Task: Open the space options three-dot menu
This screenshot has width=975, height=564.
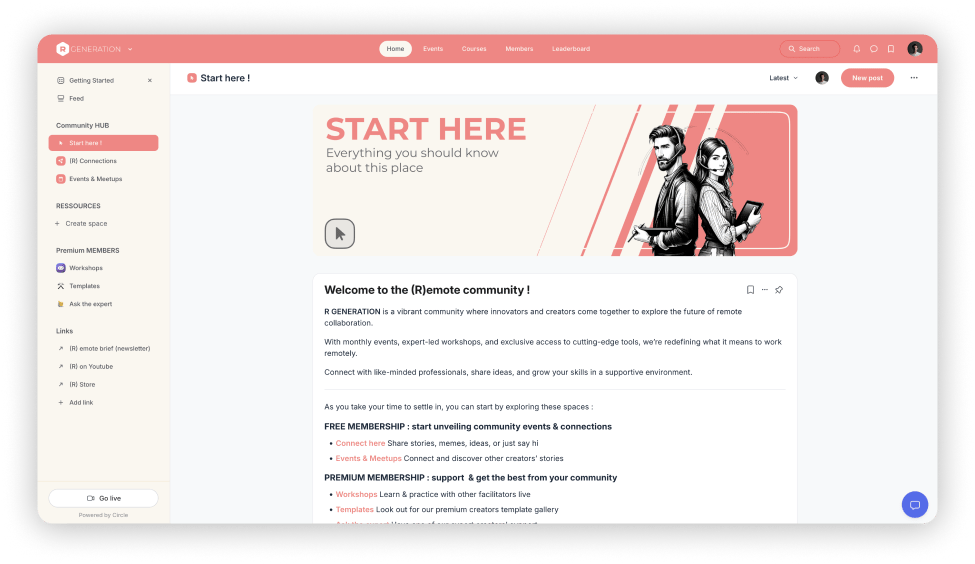Action: [x=914, y=78]
